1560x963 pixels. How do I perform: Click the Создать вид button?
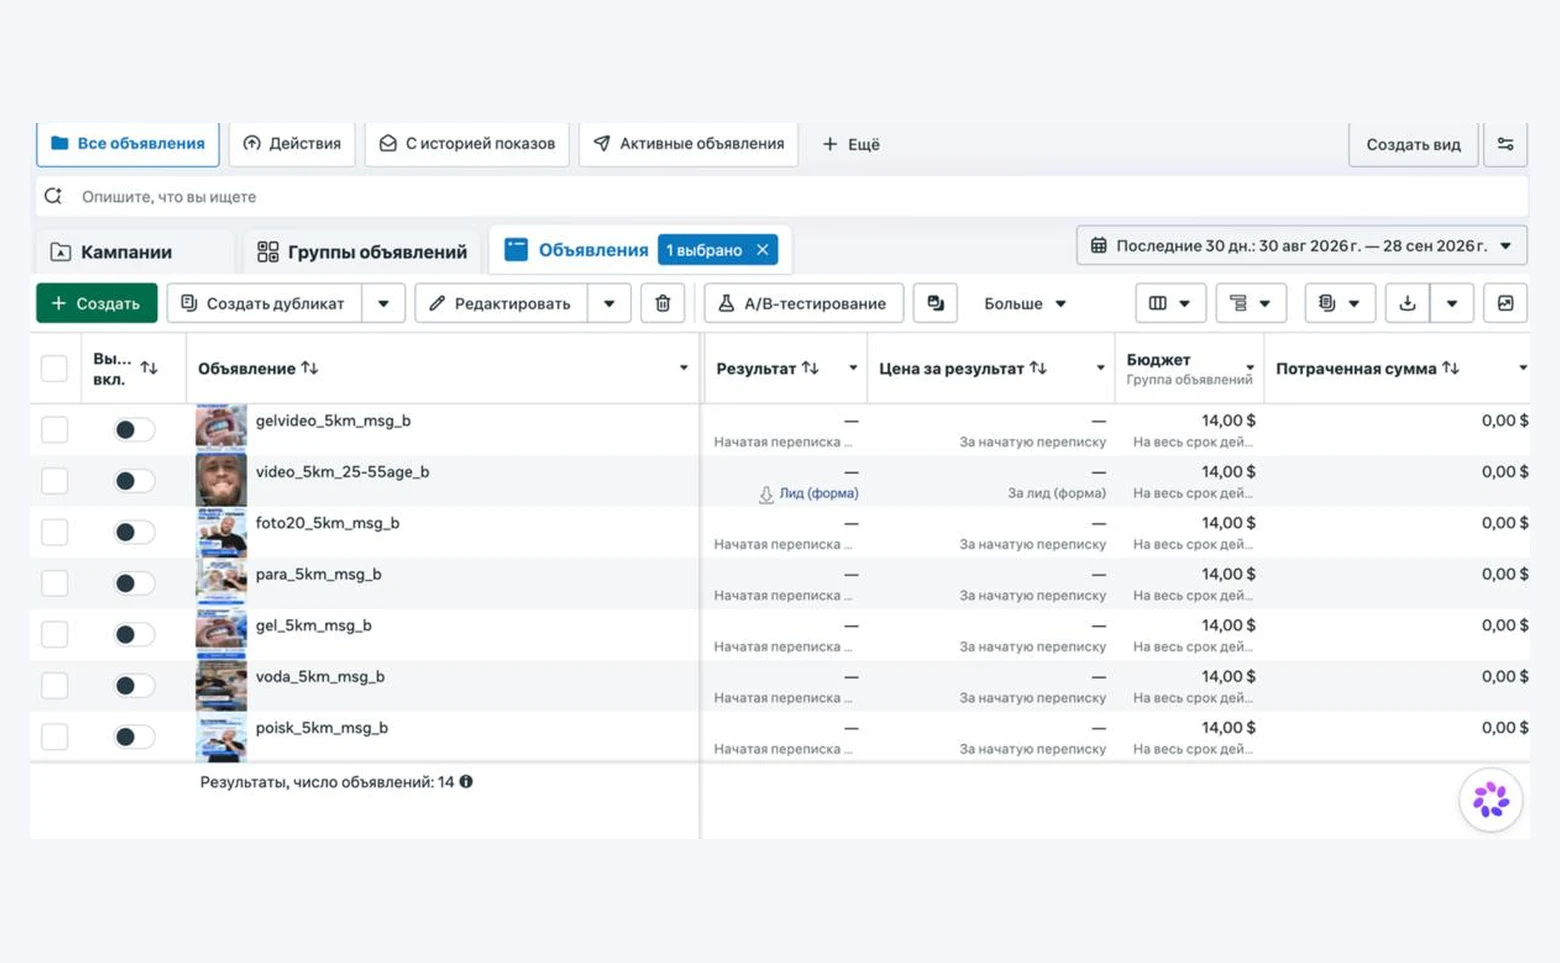click(x=1413, y=144)
